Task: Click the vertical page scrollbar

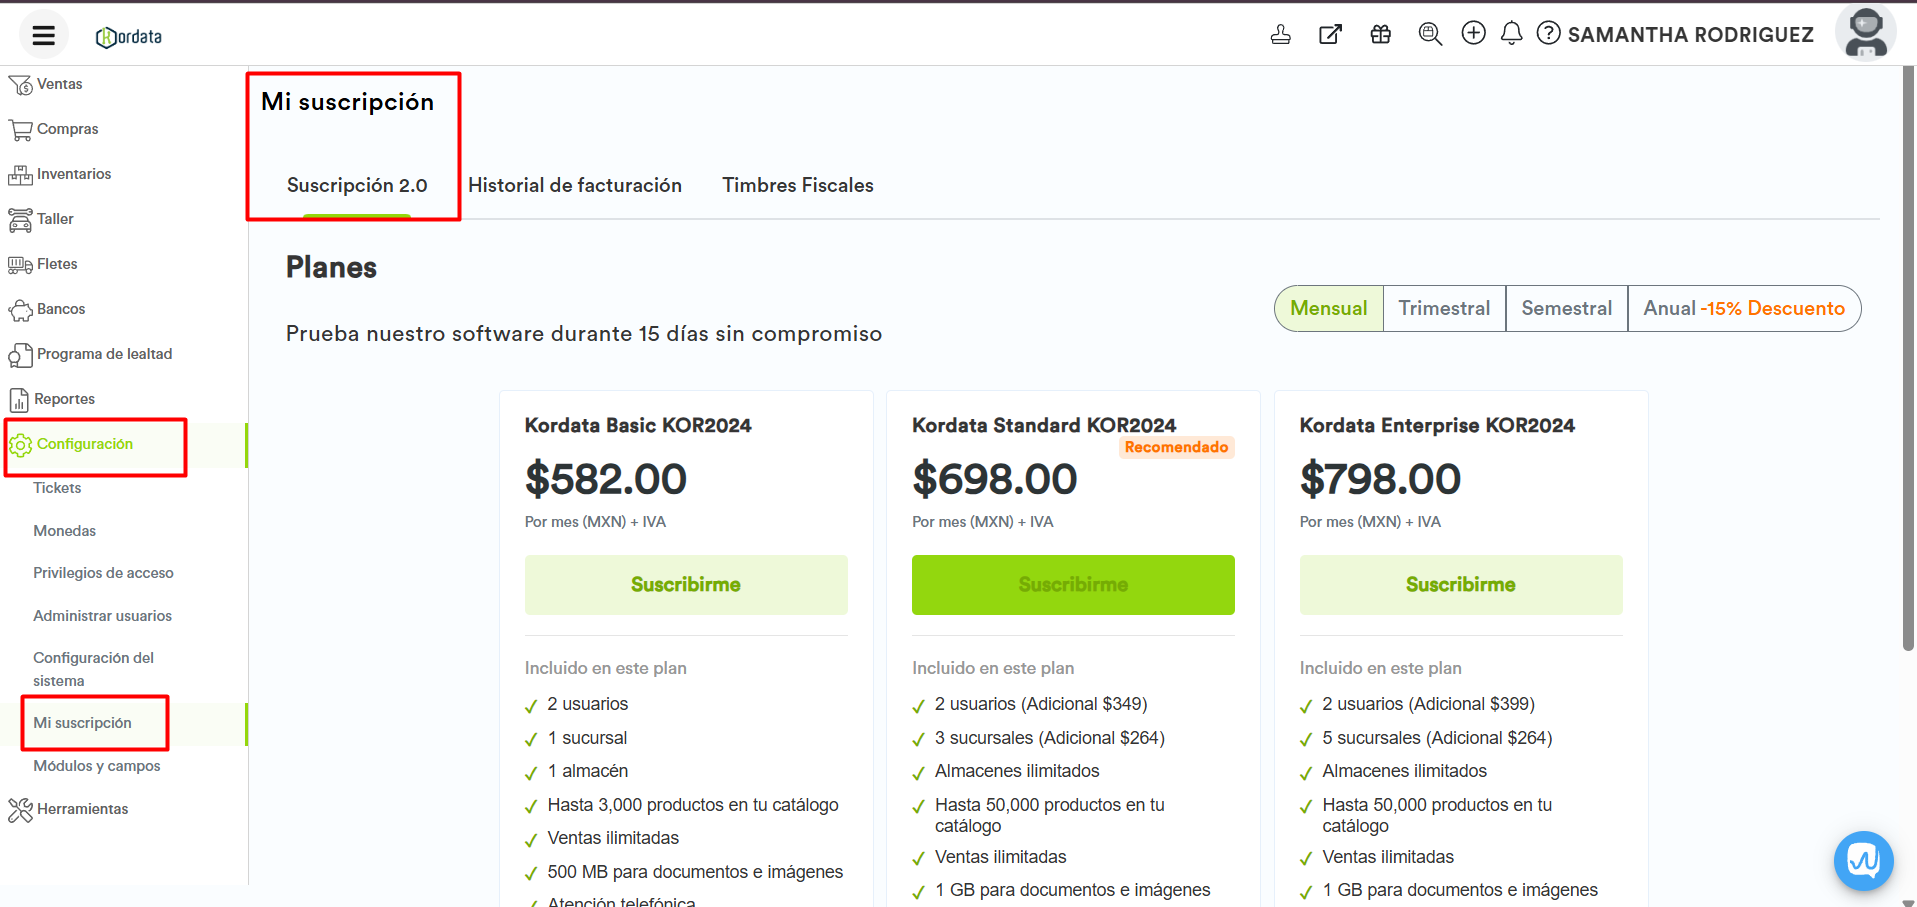Action: tap(1908, 358)
